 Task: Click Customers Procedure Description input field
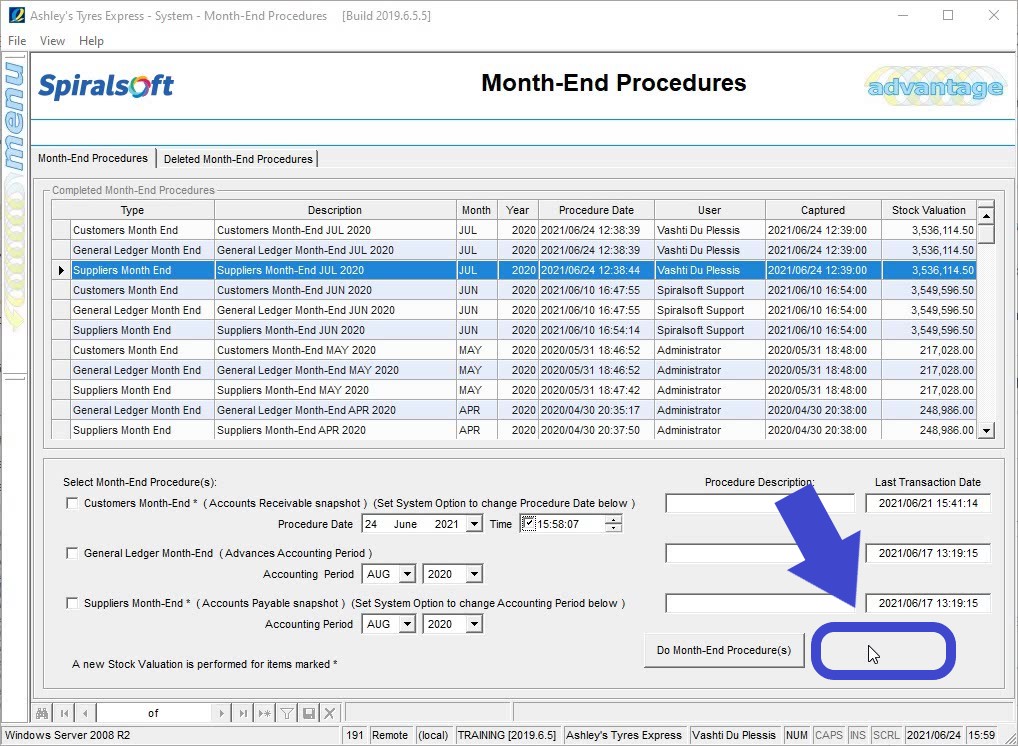(760, 503)
